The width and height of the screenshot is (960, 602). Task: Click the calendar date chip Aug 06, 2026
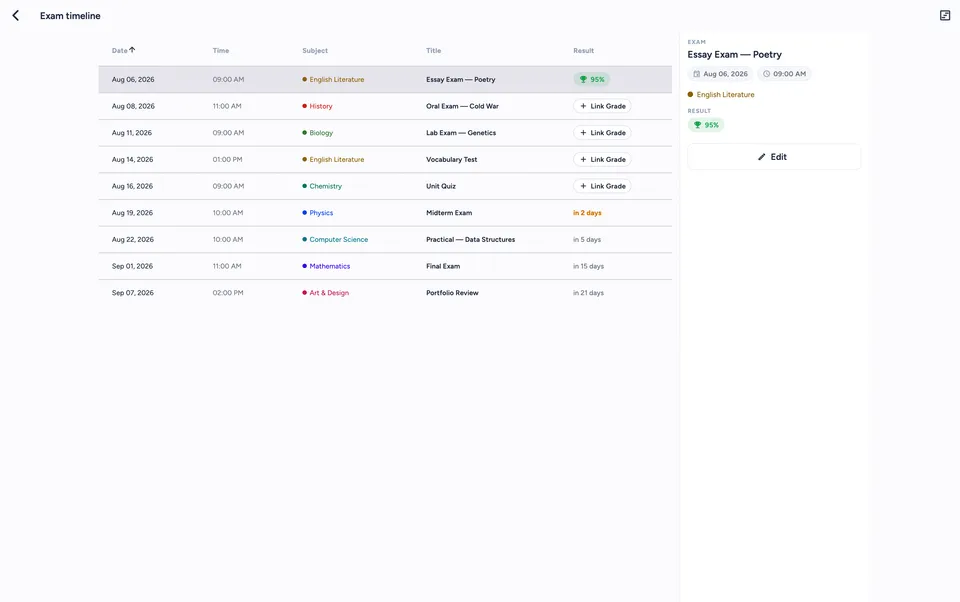(x=720, y=73)
